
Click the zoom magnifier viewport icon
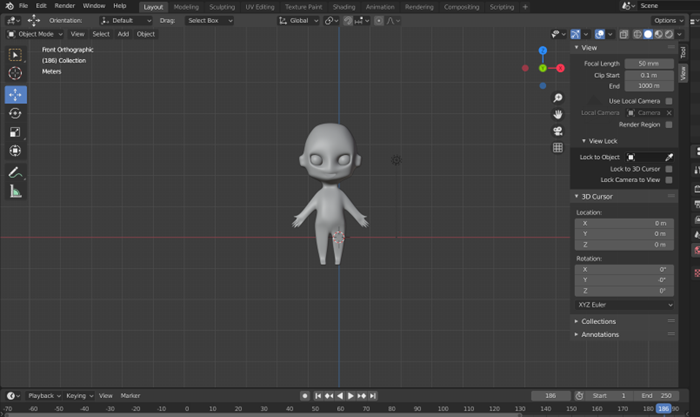pyautogui.click(x=558, y=98)
